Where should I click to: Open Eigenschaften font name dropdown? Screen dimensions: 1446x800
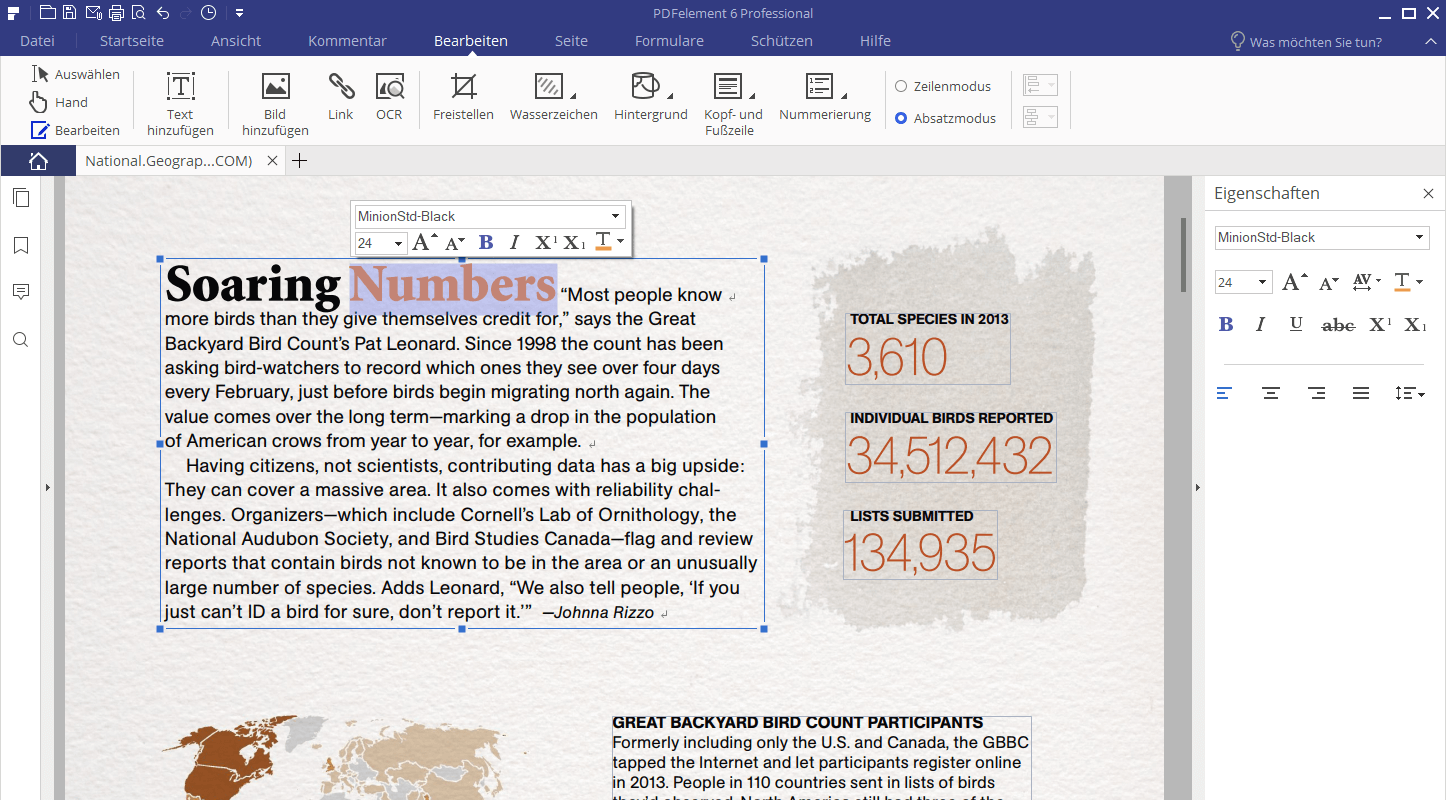(x=1419, y=238)
